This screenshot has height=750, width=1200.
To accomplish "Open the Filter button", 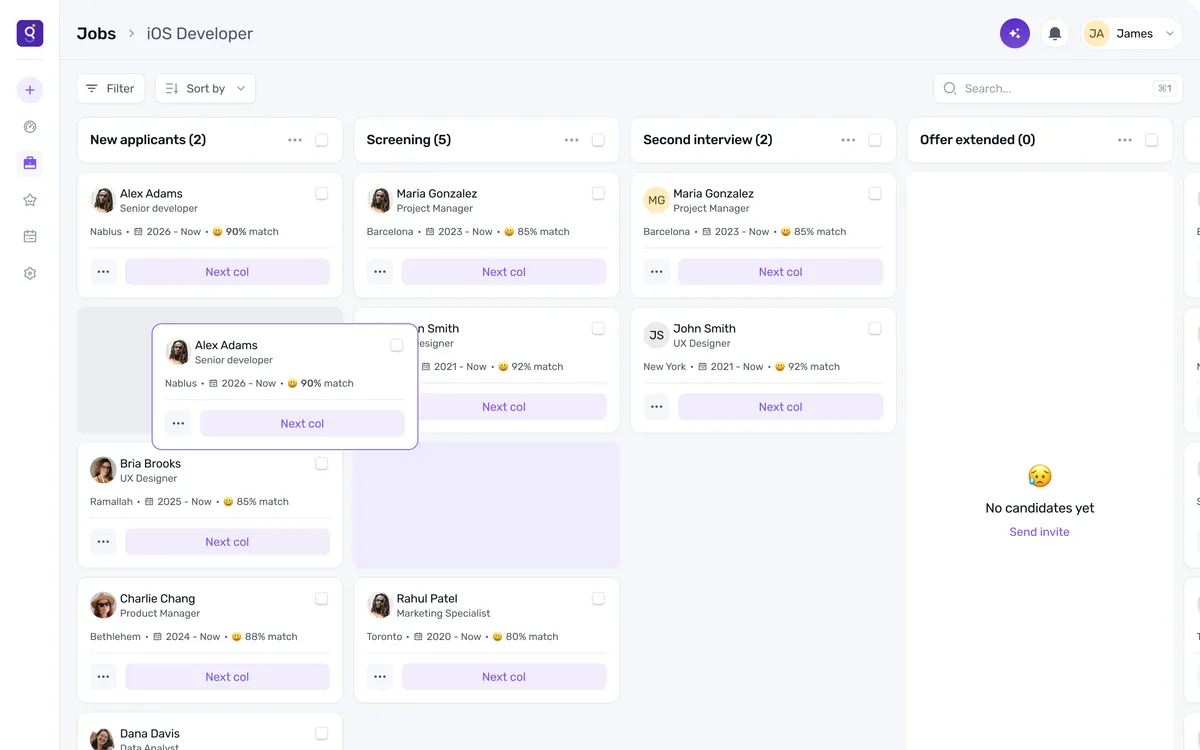I will [x=111, y=88].
